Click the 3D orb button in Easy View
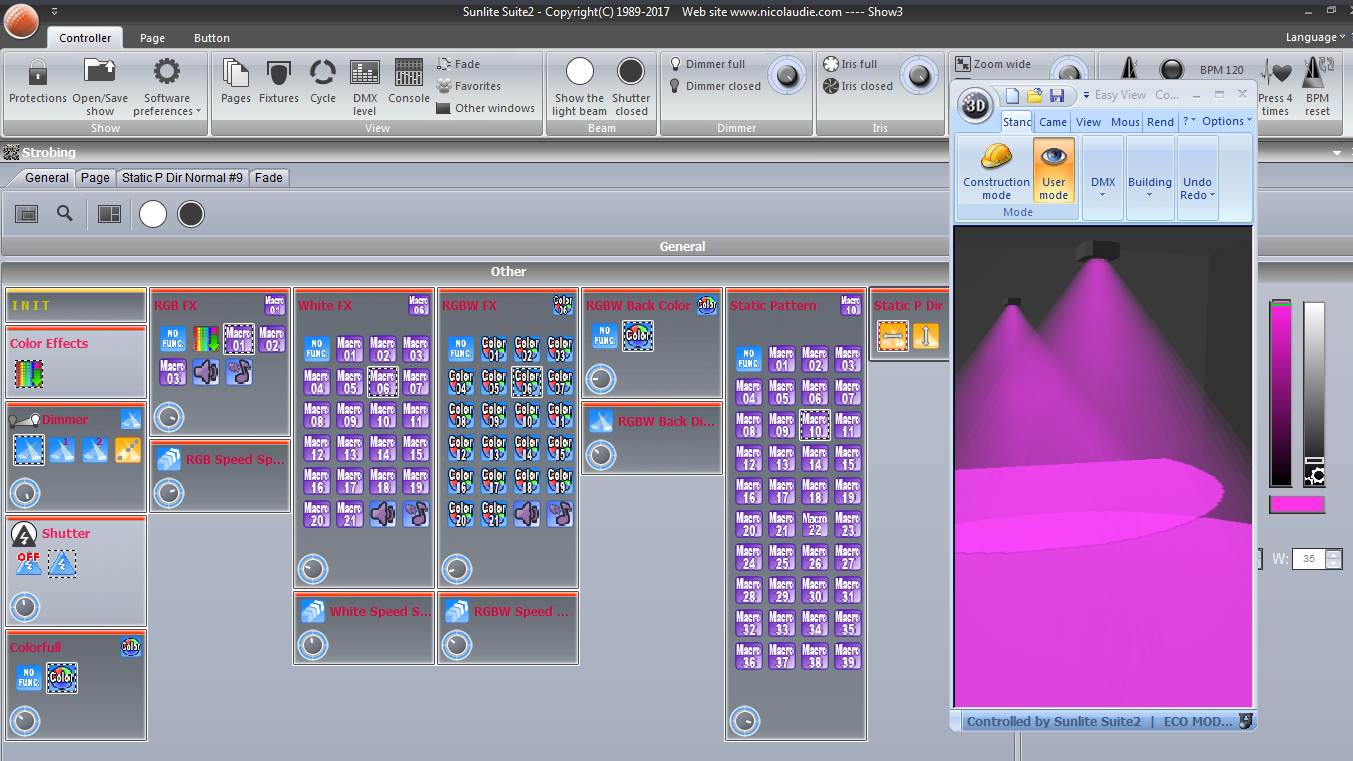The image size is (1353, 761). tap(975, 105)
